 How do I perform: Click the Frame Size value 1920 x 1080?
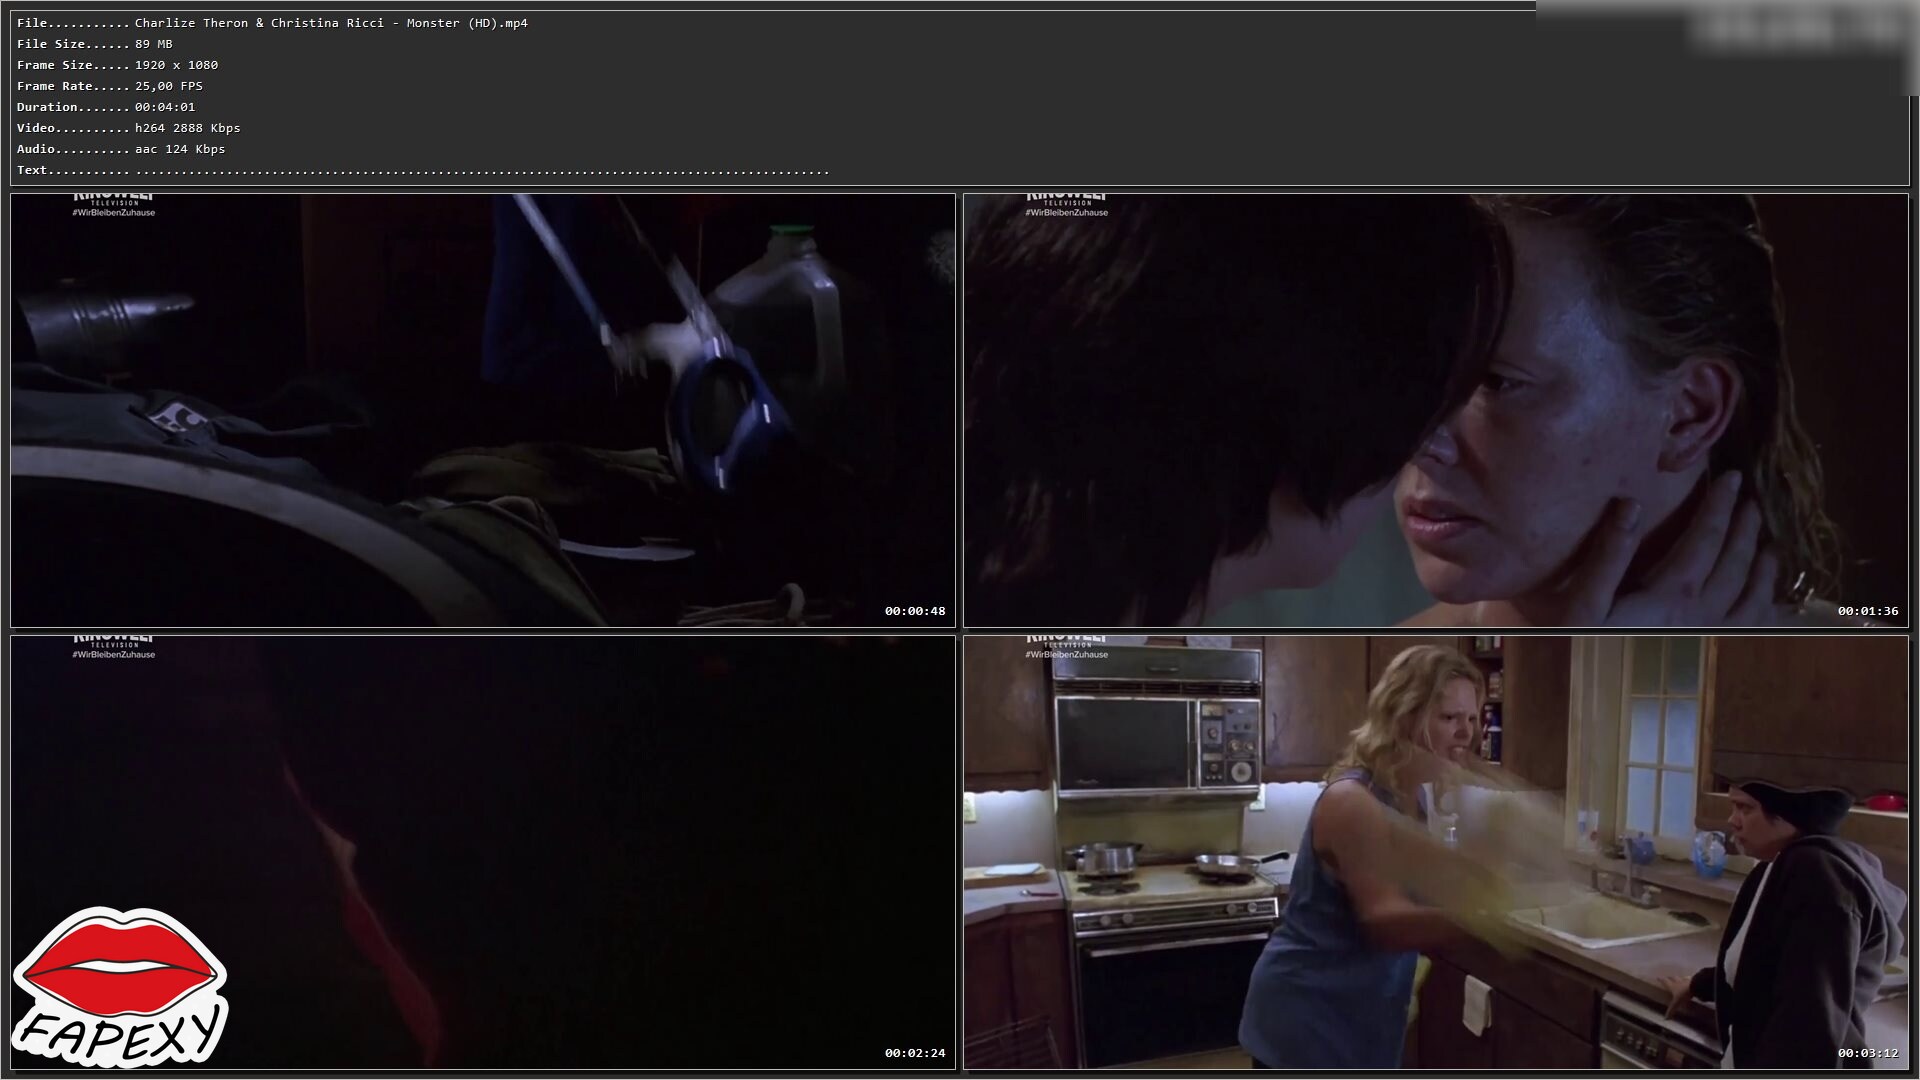176,65
